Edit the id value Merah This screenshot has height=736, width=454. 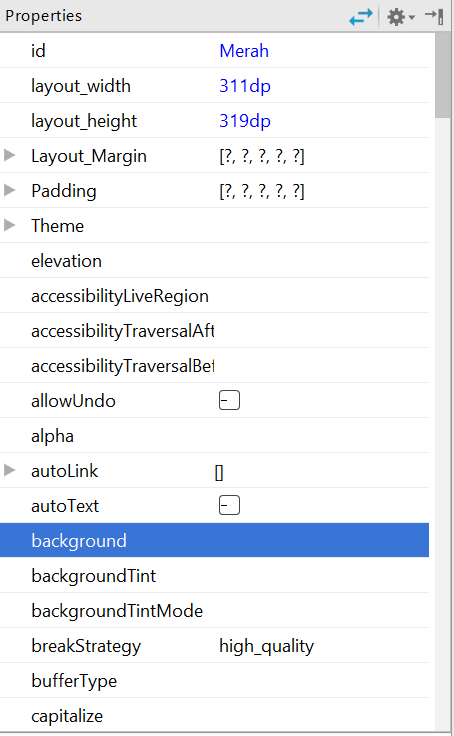click(x=244, y=51)
